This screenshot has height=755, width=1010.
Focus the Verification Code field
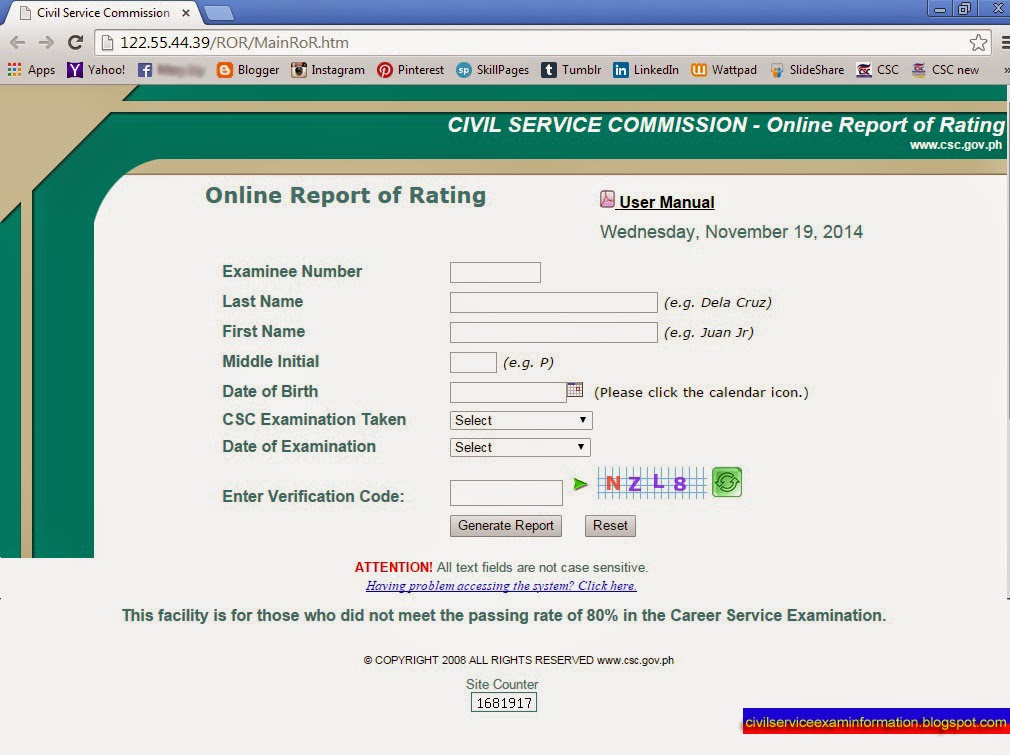tap(506, 493)
